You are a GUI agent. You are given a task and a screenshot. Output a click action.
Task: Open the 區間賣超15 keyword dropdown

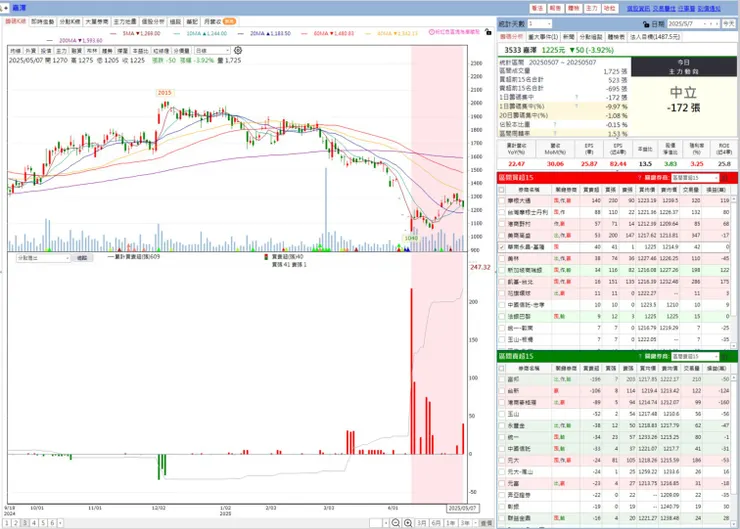click(x=695, y=356)
